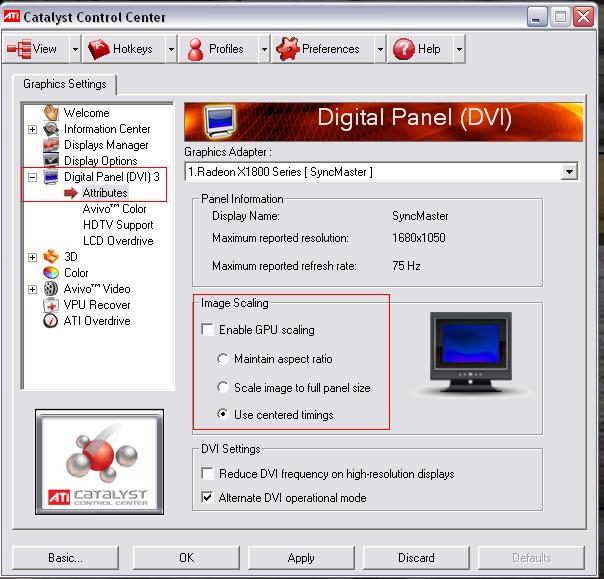
Task: Select LCD Overdrive in the tree
Action: [118, 241]
